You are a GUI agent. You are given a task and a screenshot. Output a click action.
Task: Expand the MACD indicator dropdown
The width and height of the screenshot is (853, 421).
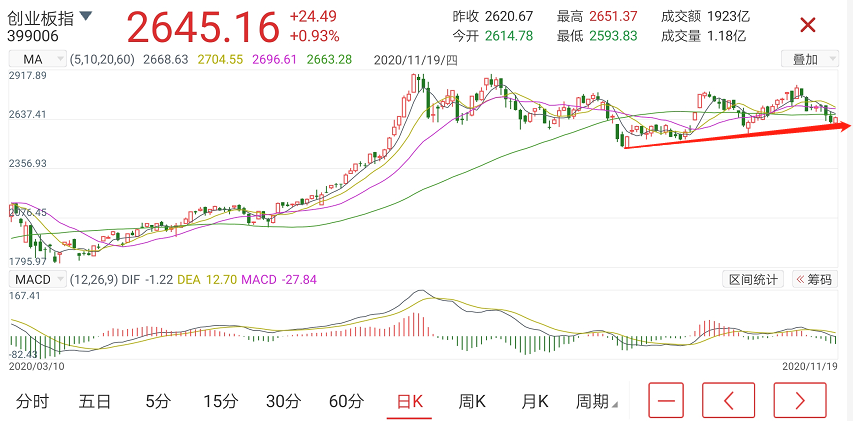[x=37, y=280]
